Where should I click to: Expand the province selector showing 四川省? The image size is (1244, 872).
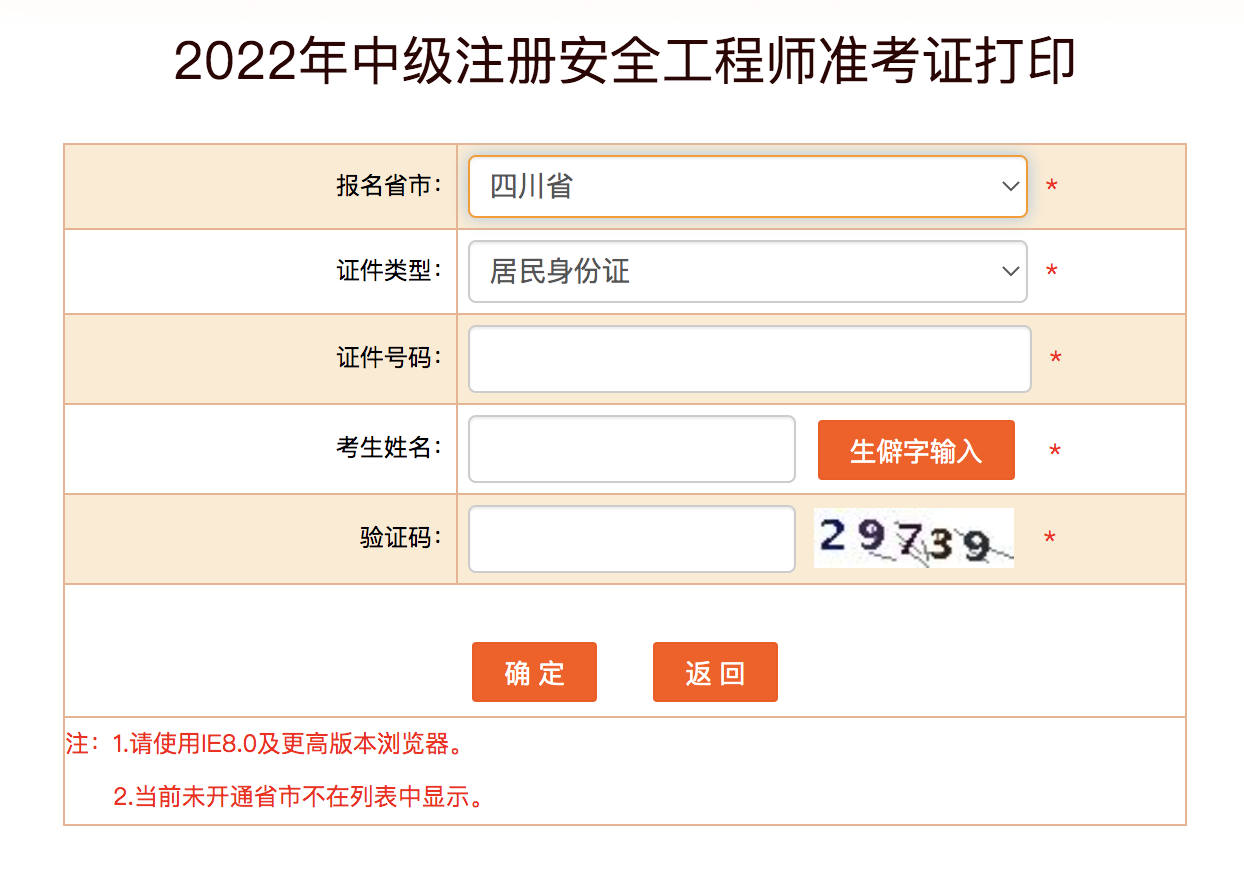coord(746,186)
